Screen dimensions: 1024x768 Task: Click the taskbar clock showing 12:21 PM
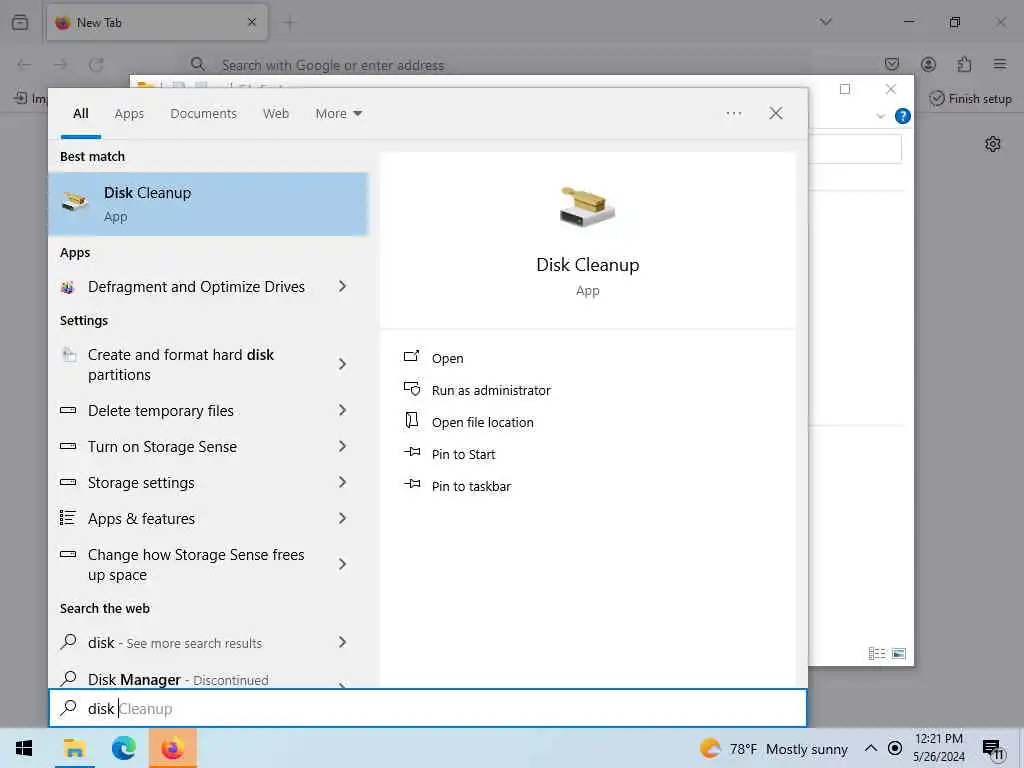[x=938, y=748]
